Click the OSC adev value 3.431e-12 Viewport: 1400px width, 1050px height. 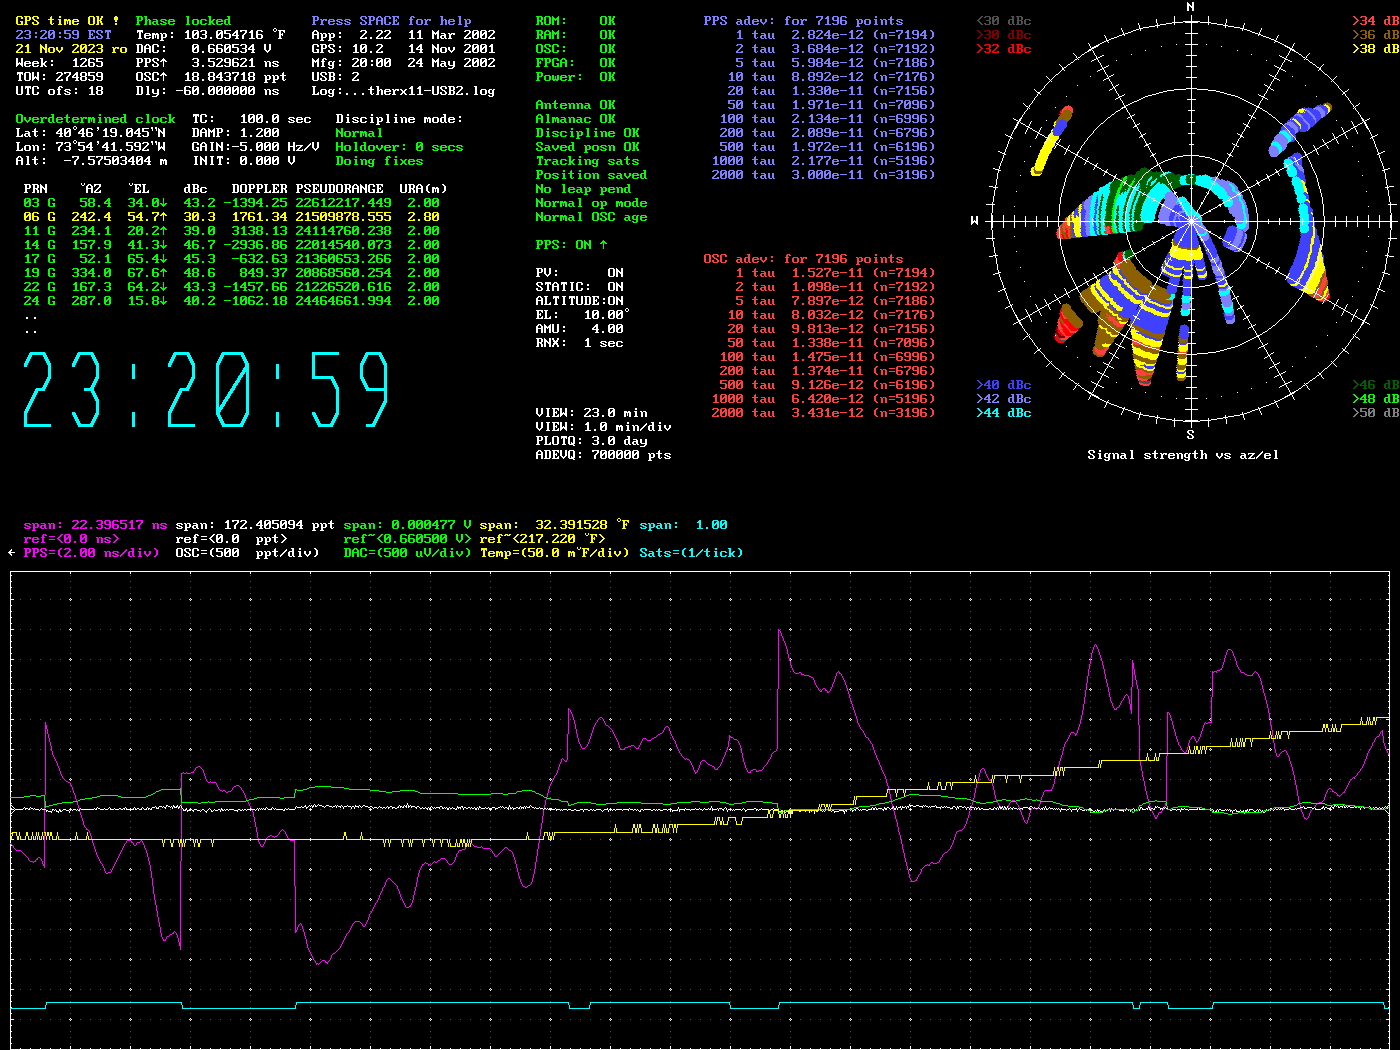coord(827,413)
